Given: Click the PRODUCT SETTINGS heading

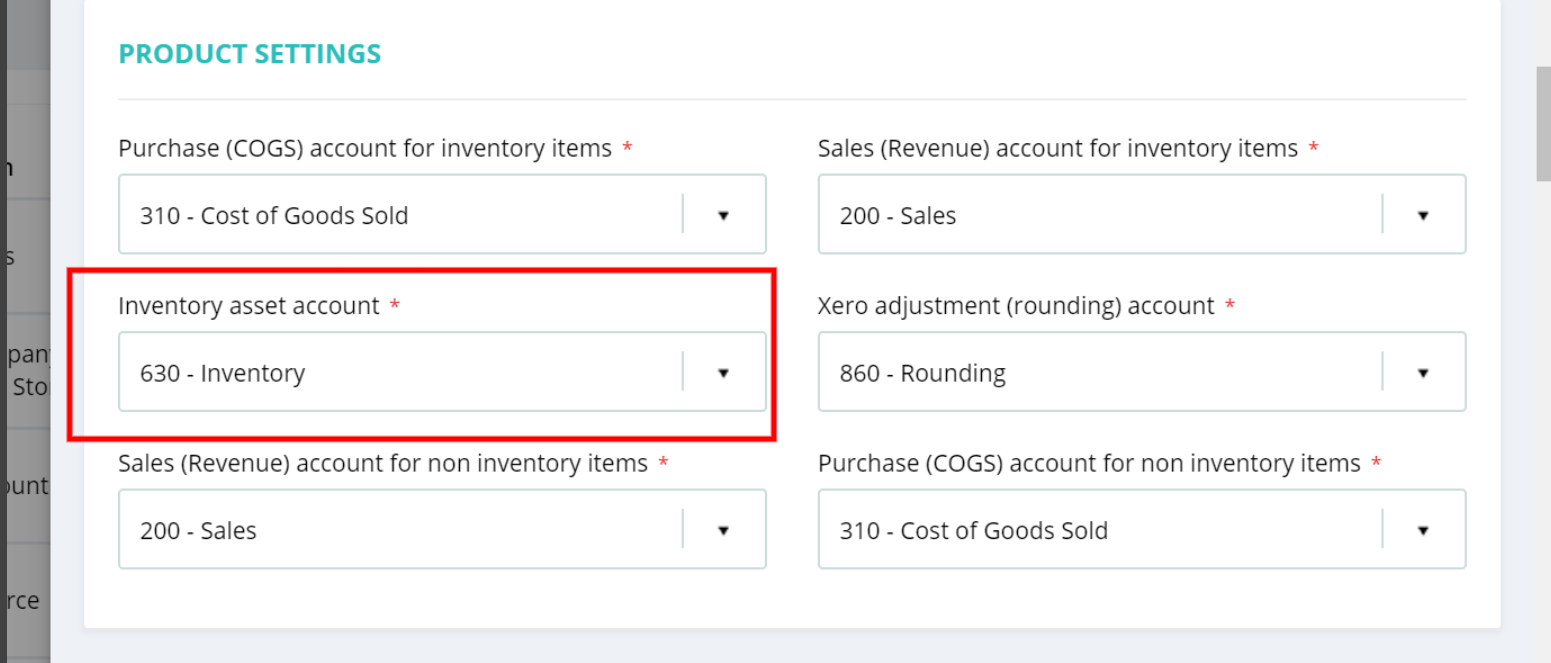Looking at the screenshot, I should pyautogui.click(x=250, y=54).
